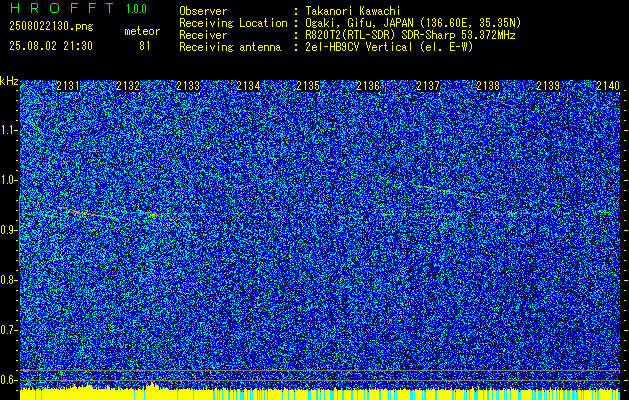Click the 0.9 kHz axis label

(8, 230)
